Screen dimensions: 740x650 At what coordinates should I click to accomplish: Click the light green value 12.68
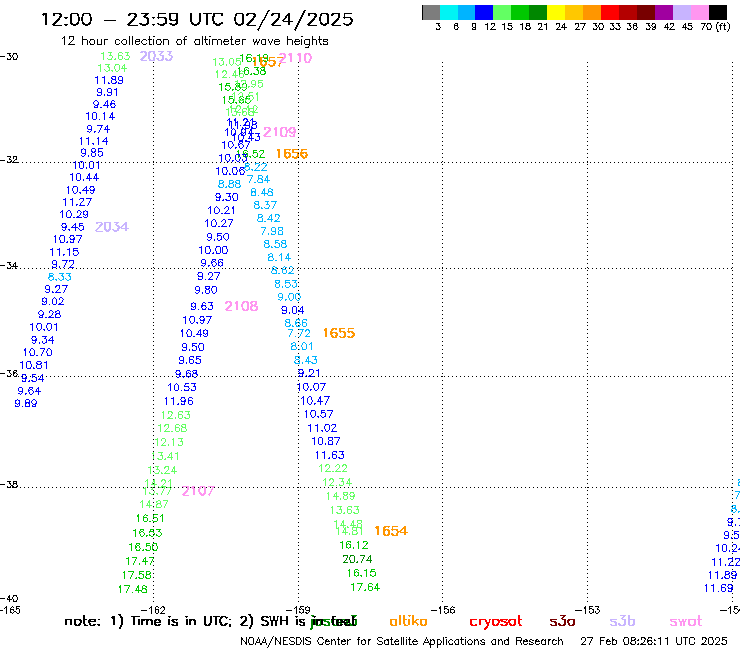click(x=172, y=429)
